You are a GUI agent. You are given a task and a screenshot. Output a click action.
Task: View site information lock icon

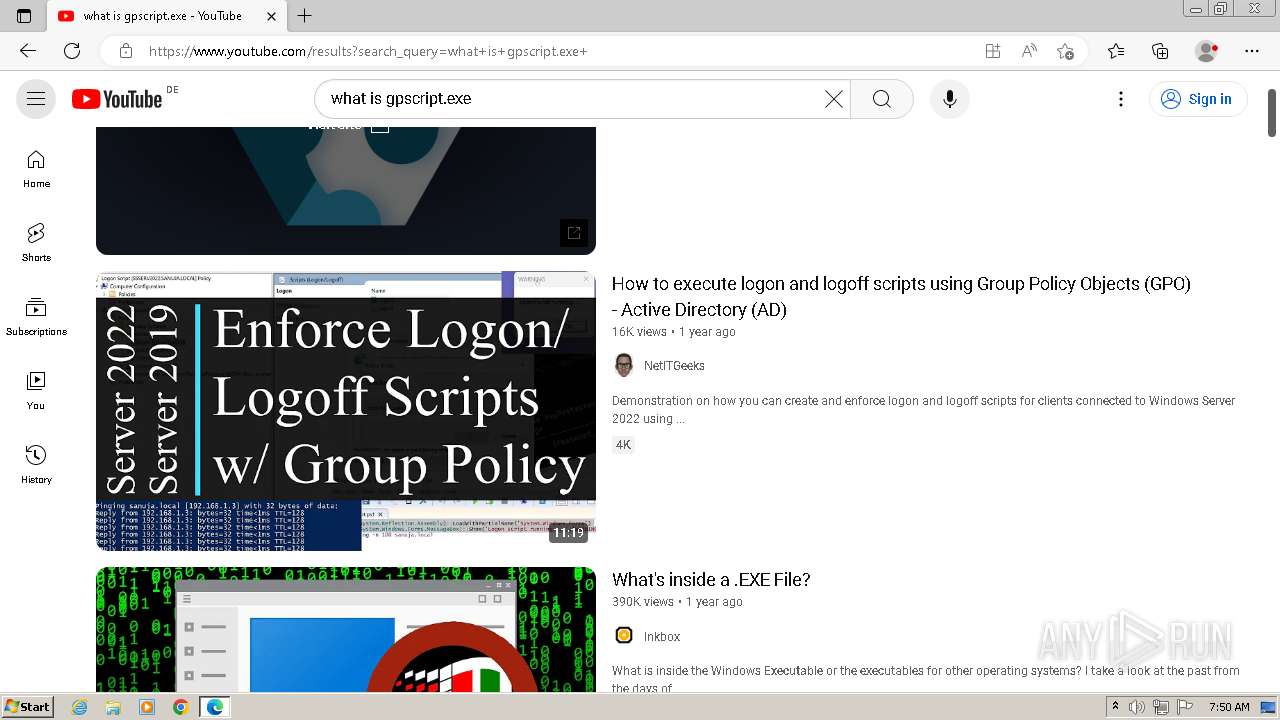[125, 51]
